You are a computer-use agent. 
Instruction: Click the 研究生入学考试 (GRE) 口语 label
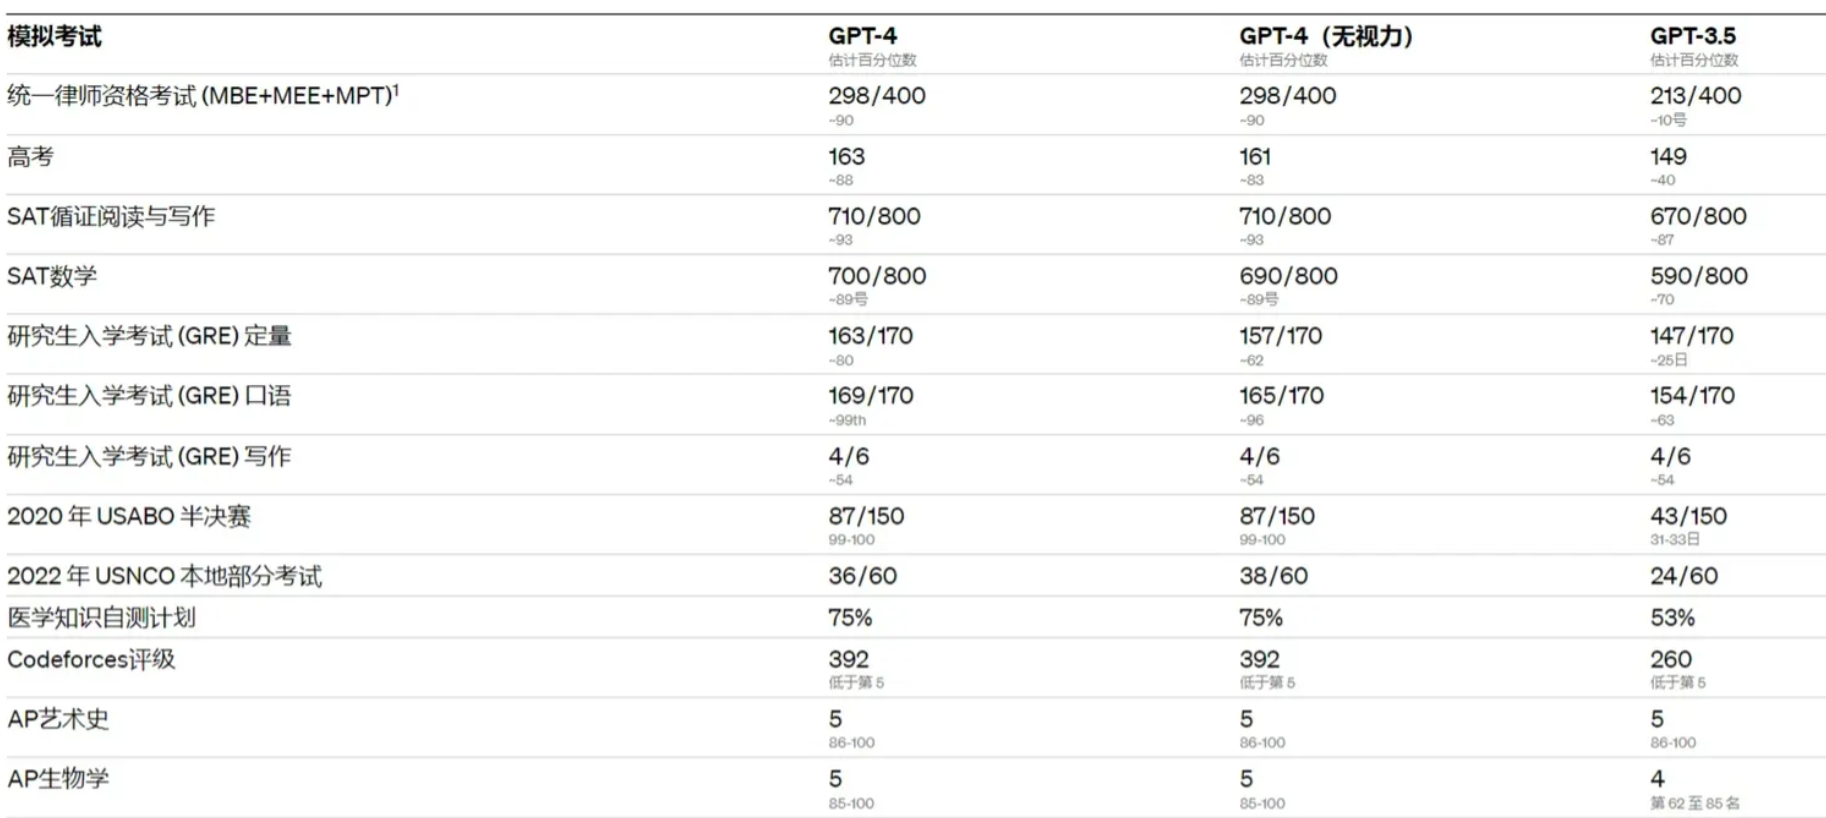point(149,396)
